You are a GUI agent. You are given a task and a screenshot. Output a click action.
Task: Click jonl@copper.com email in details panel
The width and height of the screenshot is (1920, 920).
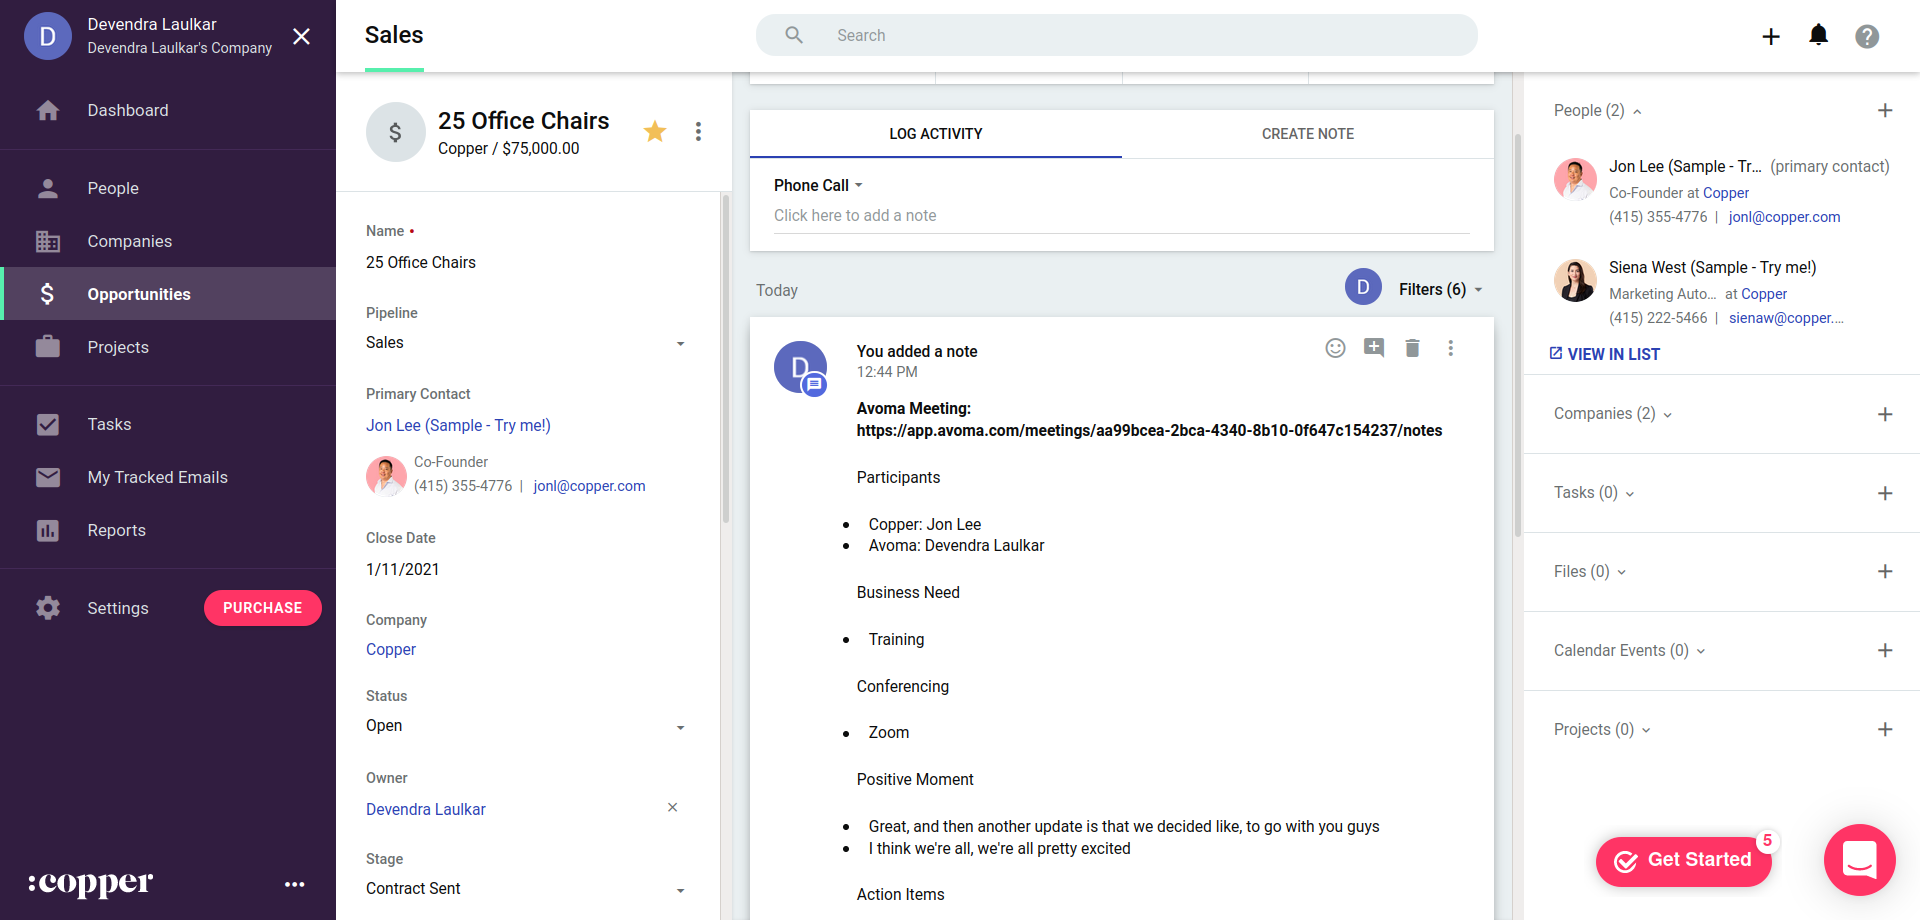(x=589, y=486)
